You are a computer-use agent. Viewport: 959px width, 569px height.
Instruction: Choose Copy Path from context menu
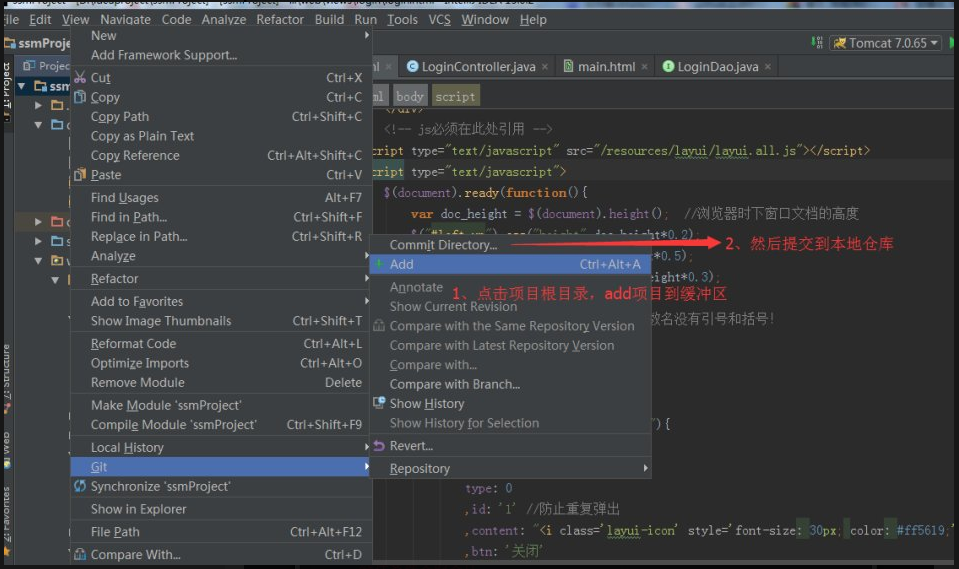221,116
